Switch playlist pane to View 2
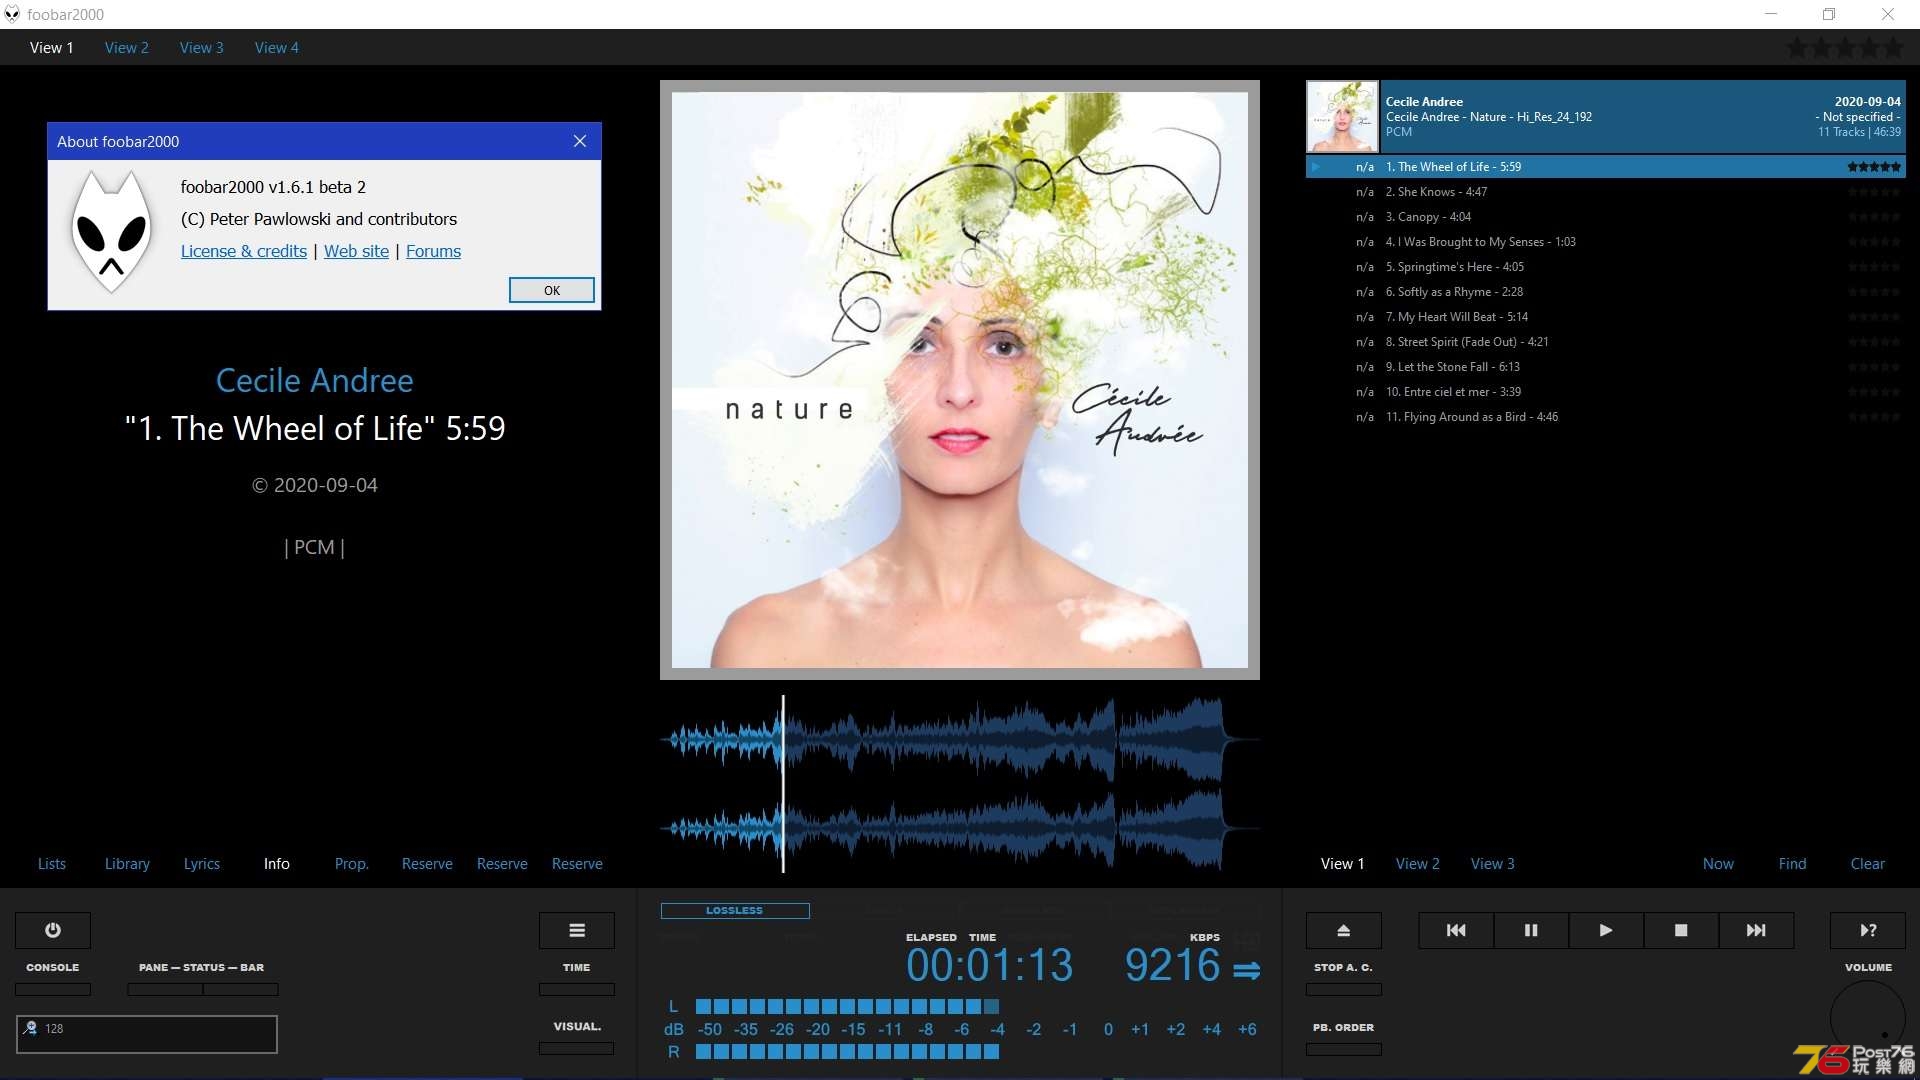 pos(1418,864)
